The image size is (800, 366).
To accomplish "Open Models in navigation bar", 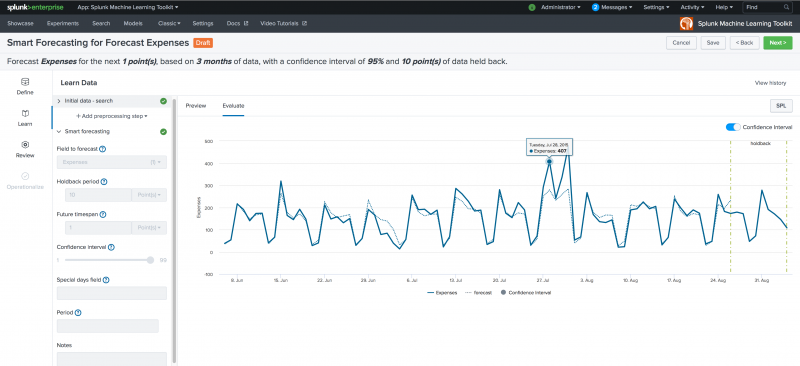I will click(x=133, y=23).
